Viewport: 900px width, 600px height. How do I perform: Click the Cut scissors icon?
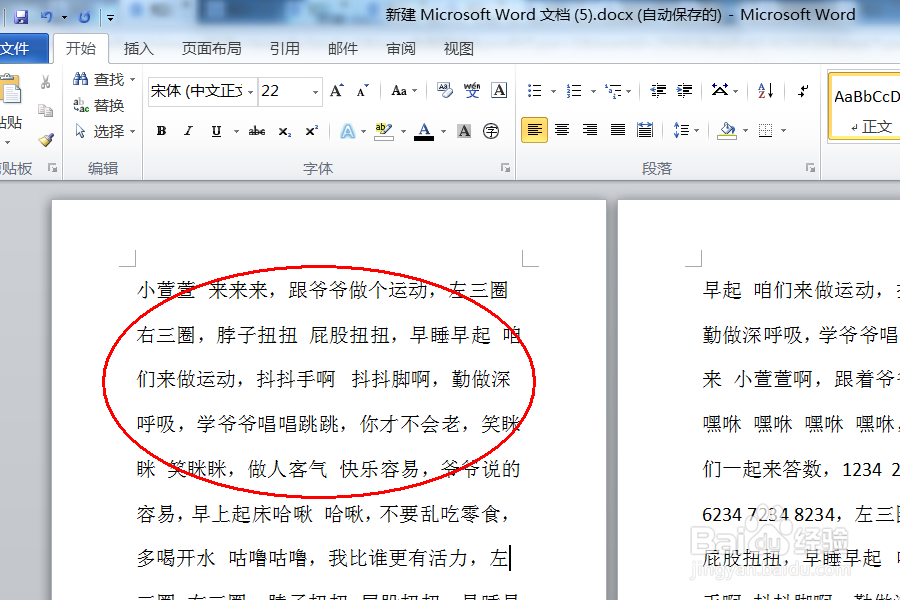pos(45,82)
